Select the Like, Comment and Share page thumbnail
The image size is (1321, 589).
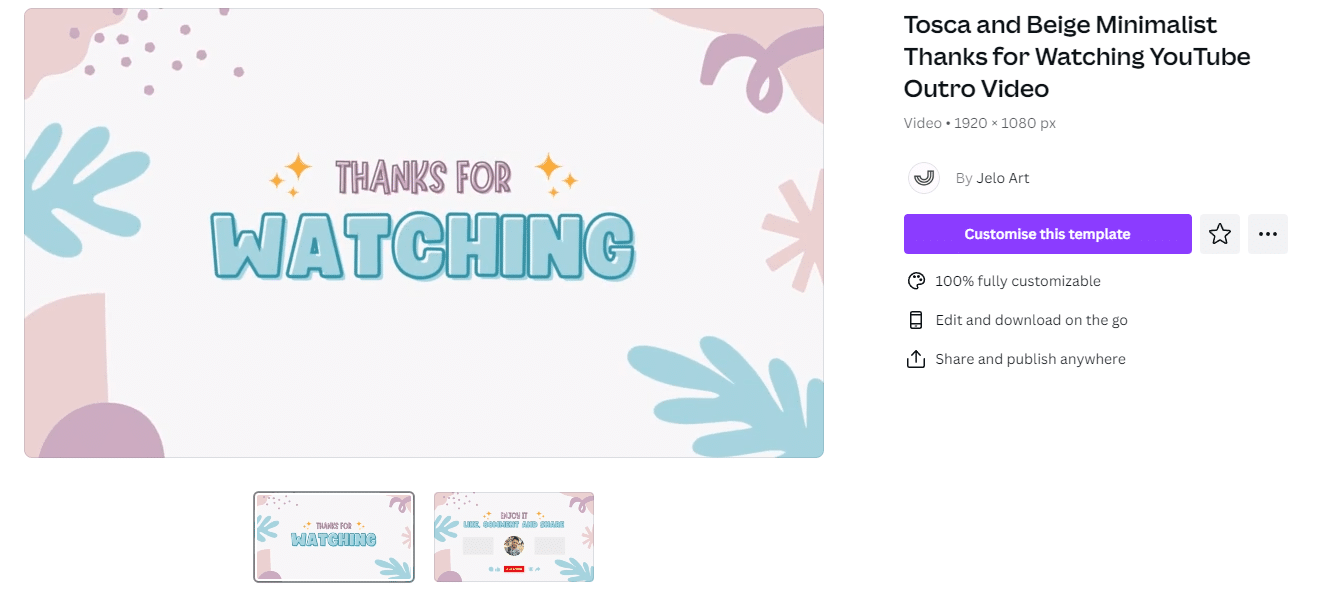coord(514,537)
